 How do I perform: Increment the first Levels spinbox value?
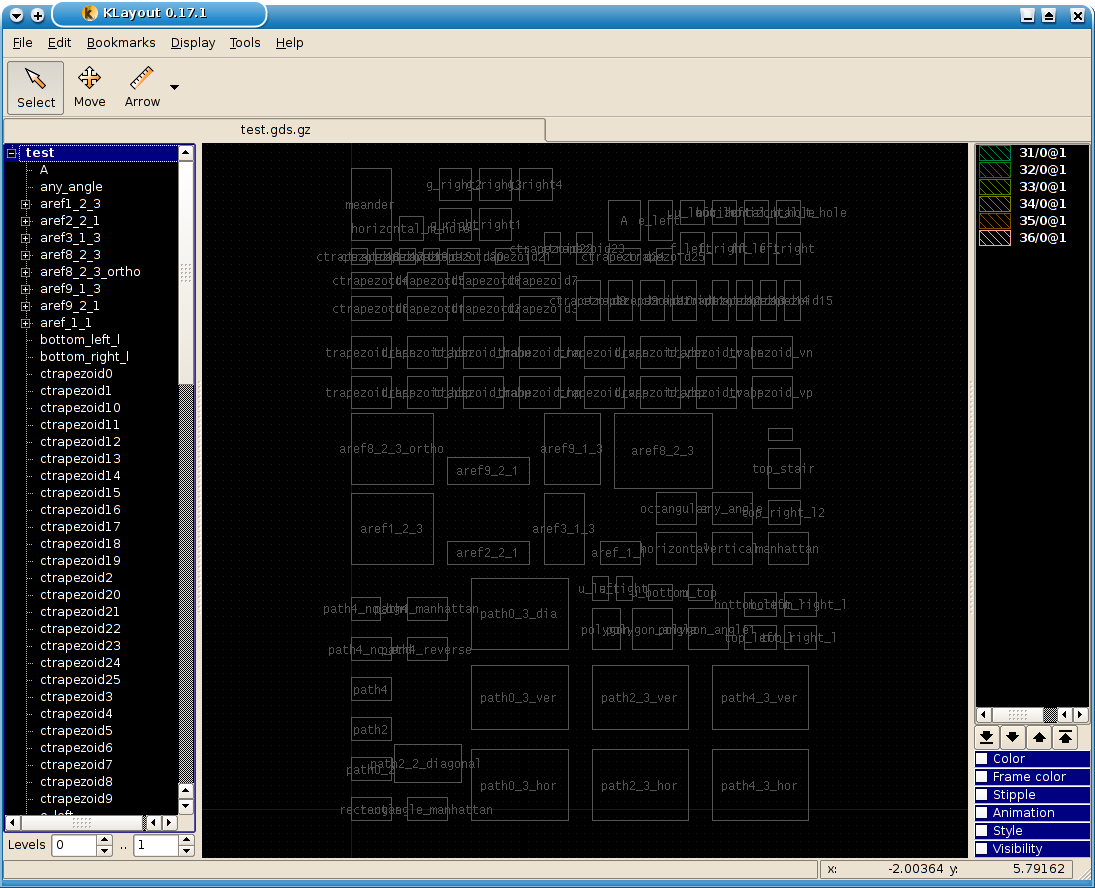[105, 840]
